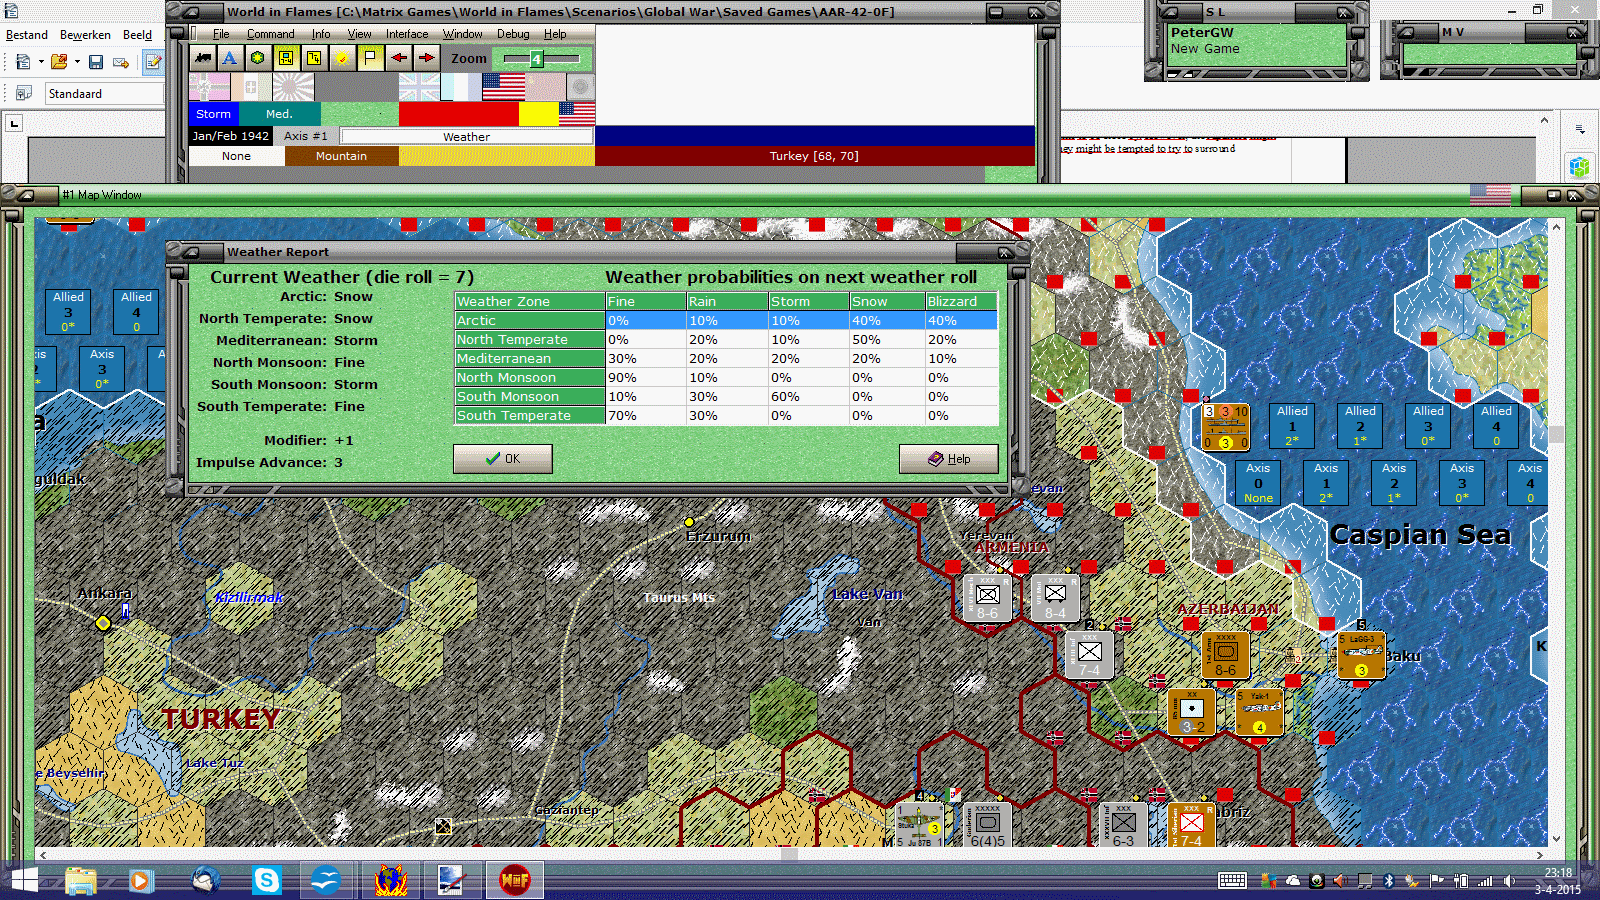
Task: Open File Explorer from the taskbar
Action: [x=81, y=881]
